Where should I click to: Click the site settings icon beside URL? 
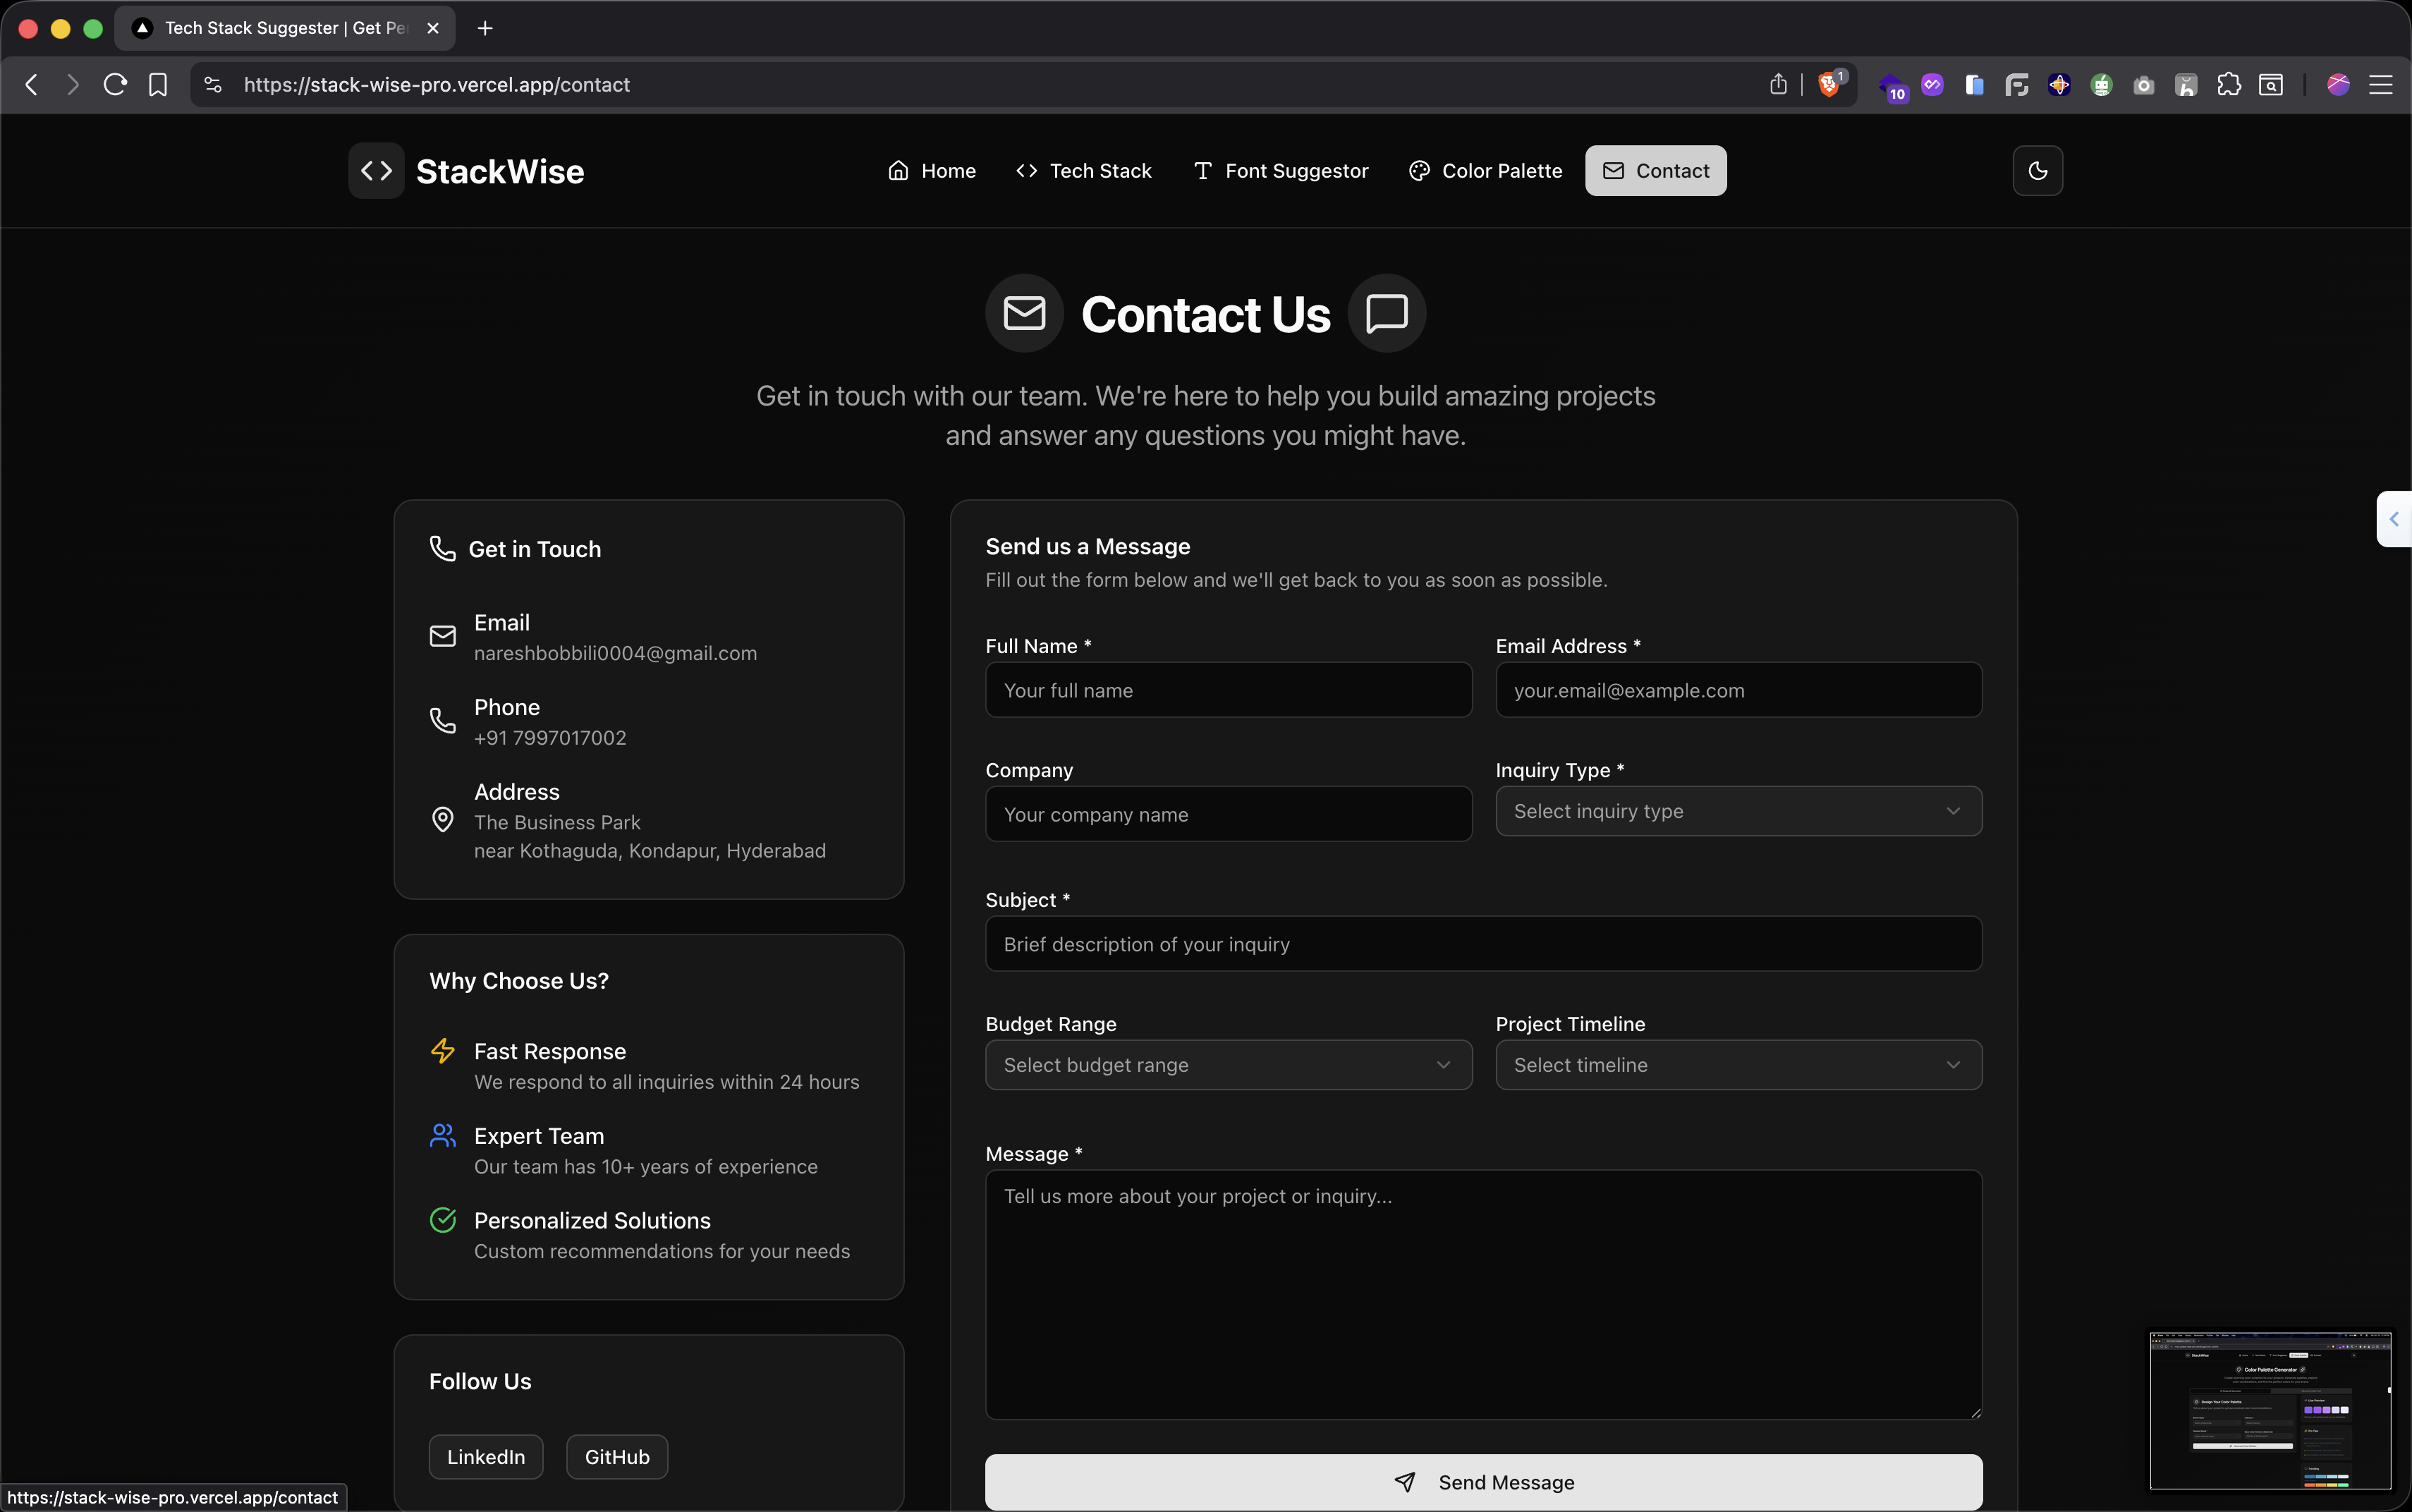(213, 85)
